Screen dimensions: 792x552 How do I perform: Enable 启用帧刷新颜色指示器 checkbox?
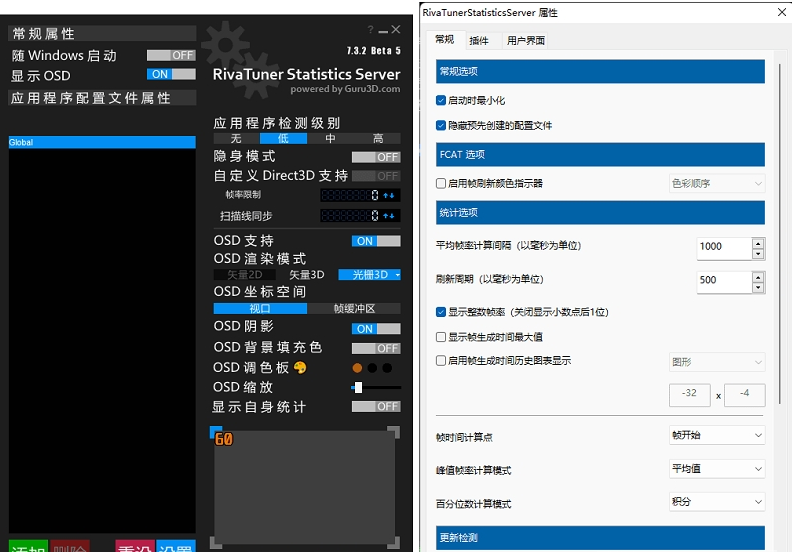[441, 183]
